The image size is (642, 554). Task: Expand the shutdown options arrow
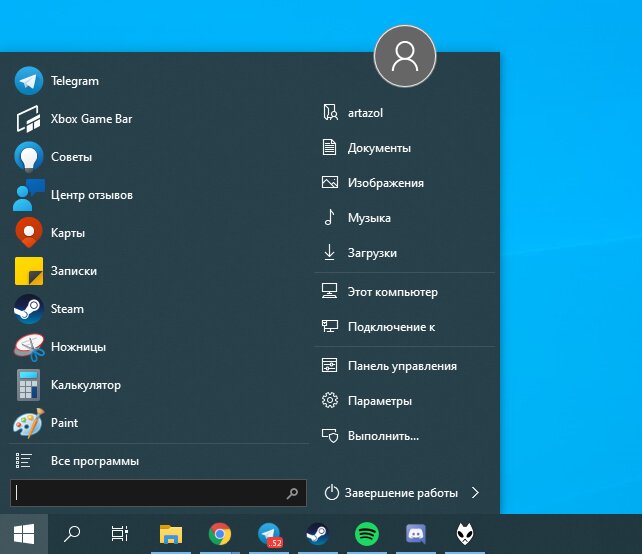[x=475, y=493]
